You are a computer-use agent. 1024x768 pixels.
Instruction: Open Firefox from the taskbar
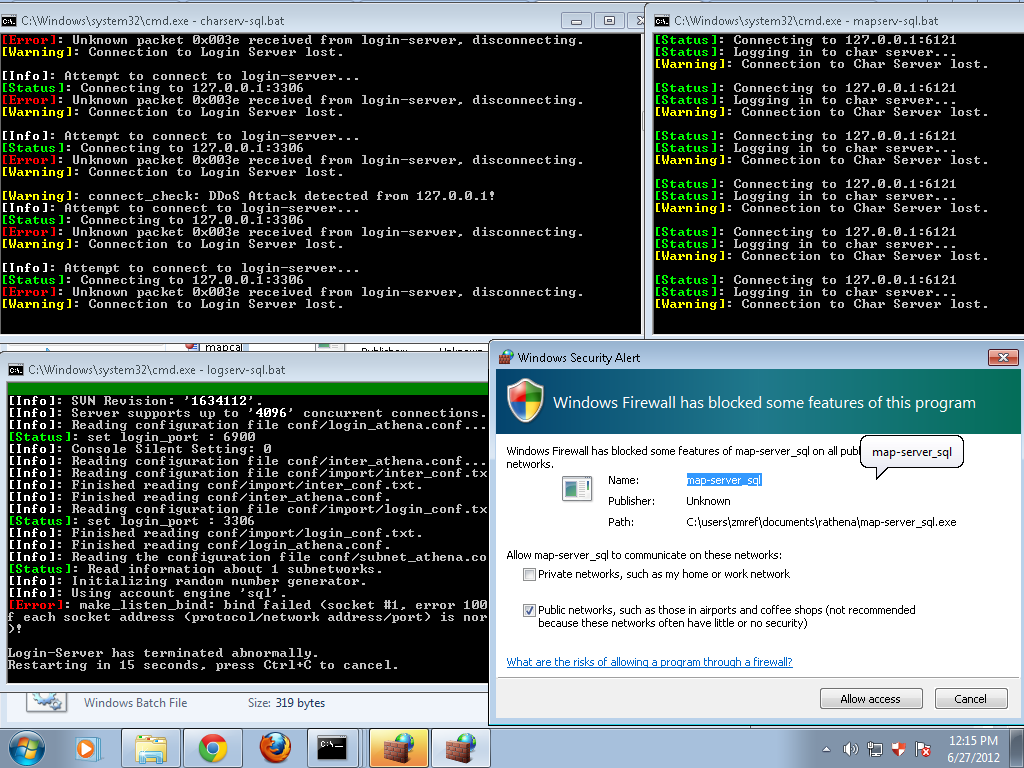click(x=275, y=748)
